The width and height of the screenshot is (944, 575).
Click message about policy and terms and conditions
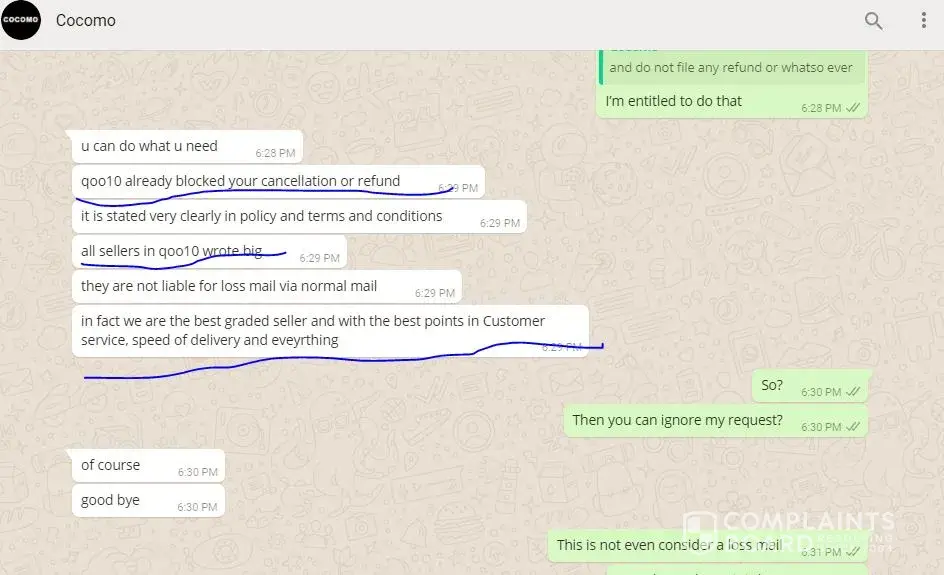299,216
